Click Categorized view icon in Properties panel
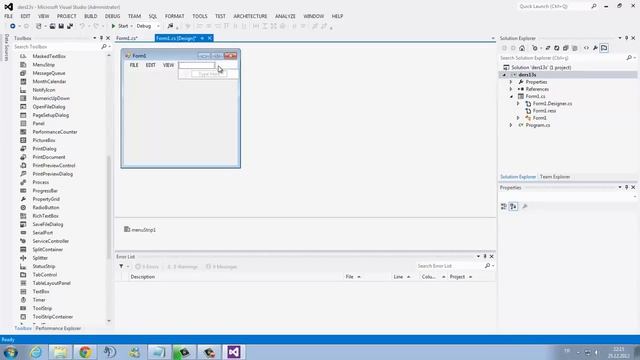Viewport: 640px width, 360px height. point(504,207)
